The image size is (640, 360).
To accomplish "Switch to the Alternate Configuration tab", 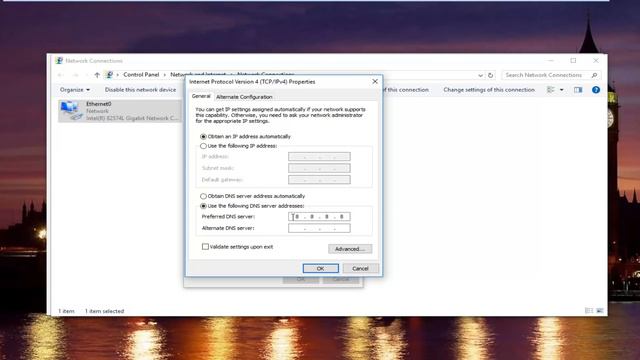I will click(244, 97).
